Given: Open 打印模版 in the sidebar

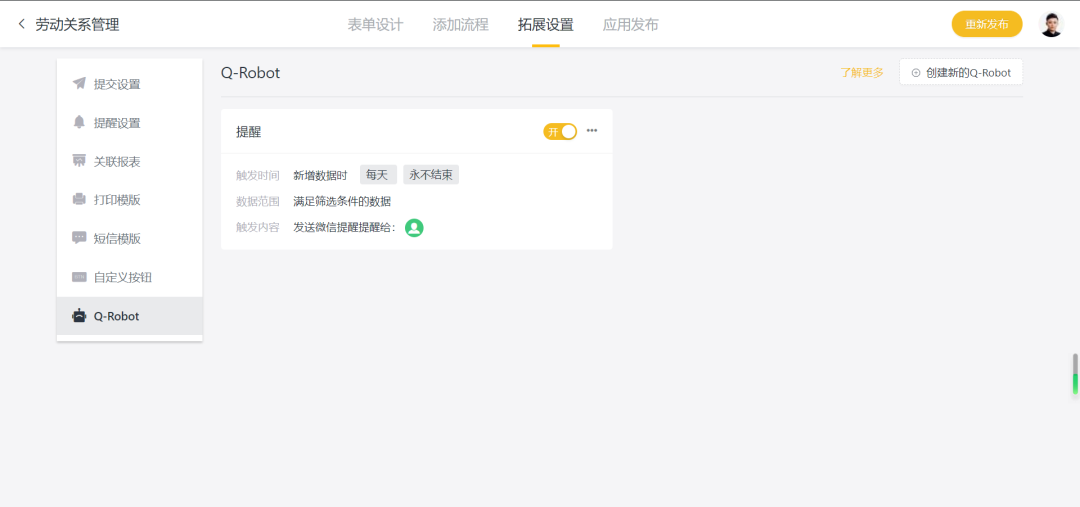Looking at the screenshot, I should tap(129, 200).
